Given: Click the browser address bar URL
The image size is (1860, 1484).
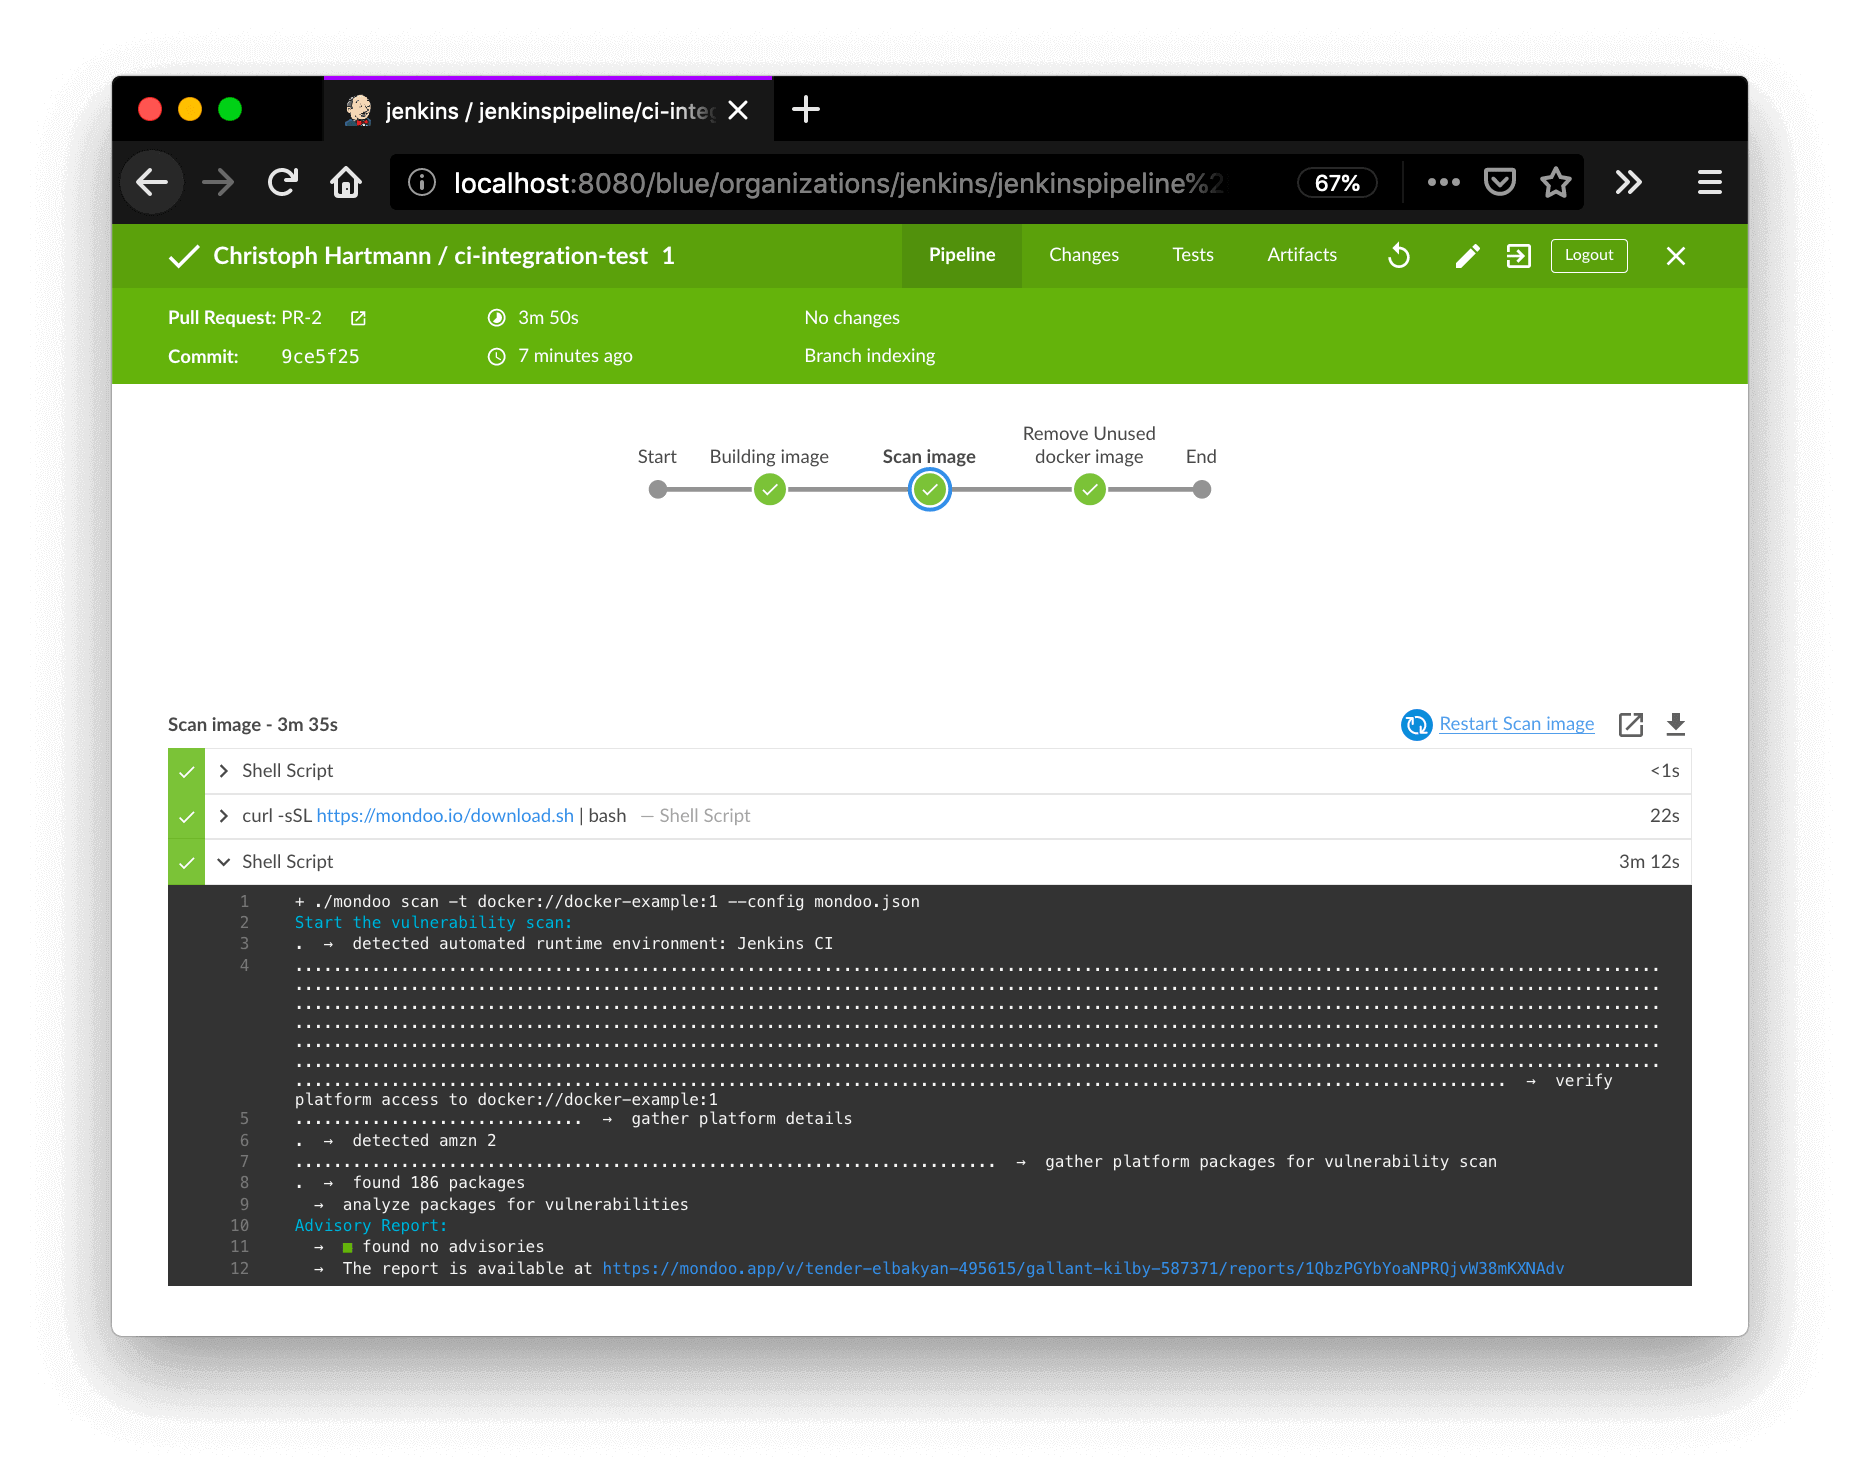Looking at the screenshot, I should pos(840,182).
